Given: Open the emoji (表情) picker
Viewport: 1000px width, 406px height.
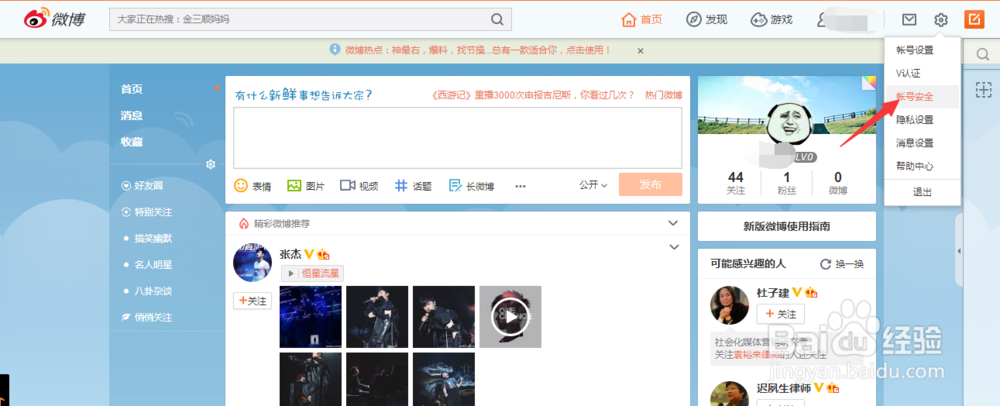Looking at the screenshot, I should pyautogui.click(x=253, y=185).
